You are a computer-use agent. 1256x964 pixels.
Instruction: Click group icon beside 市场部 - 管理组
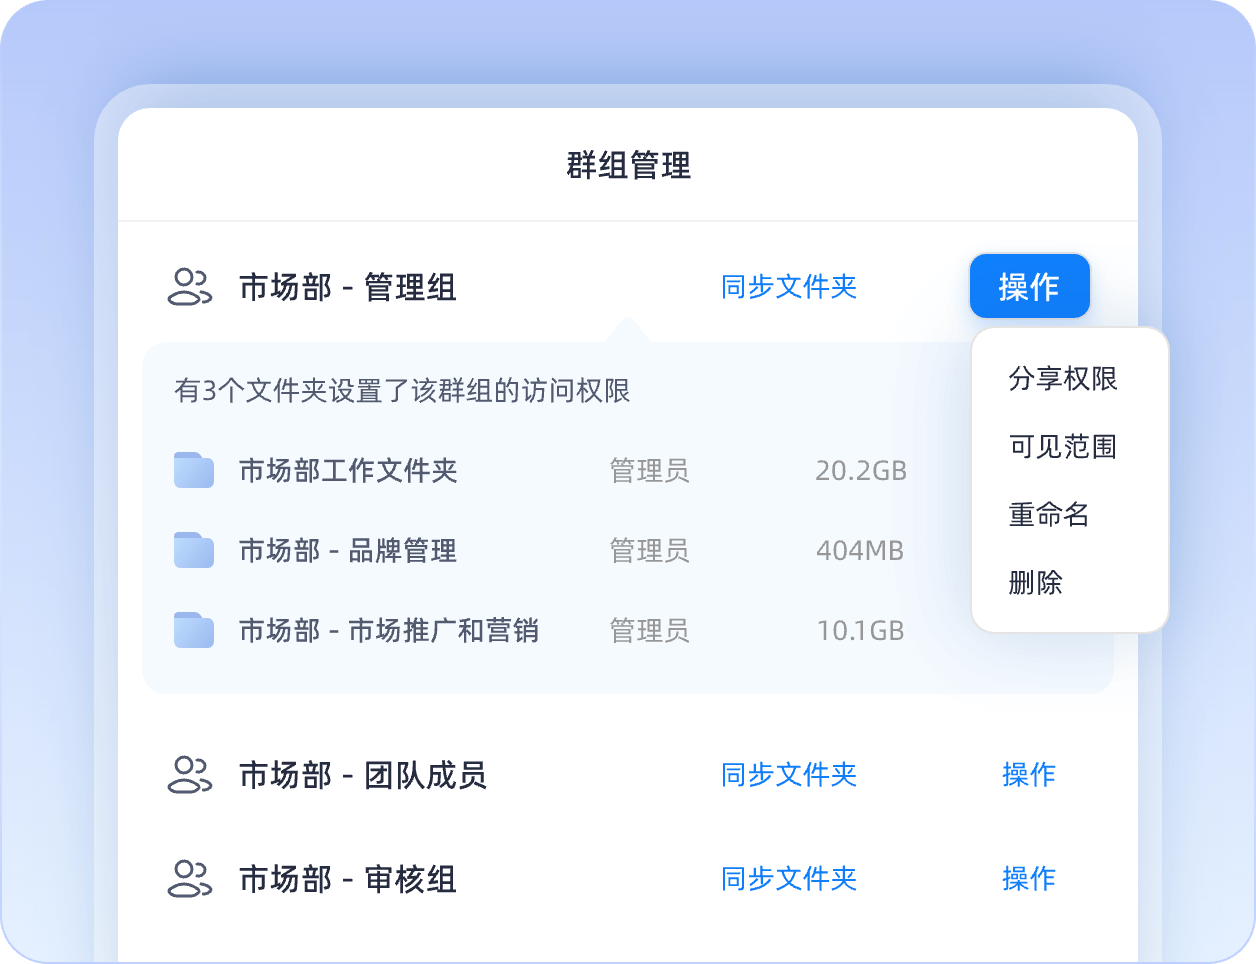tap(189, 287)
